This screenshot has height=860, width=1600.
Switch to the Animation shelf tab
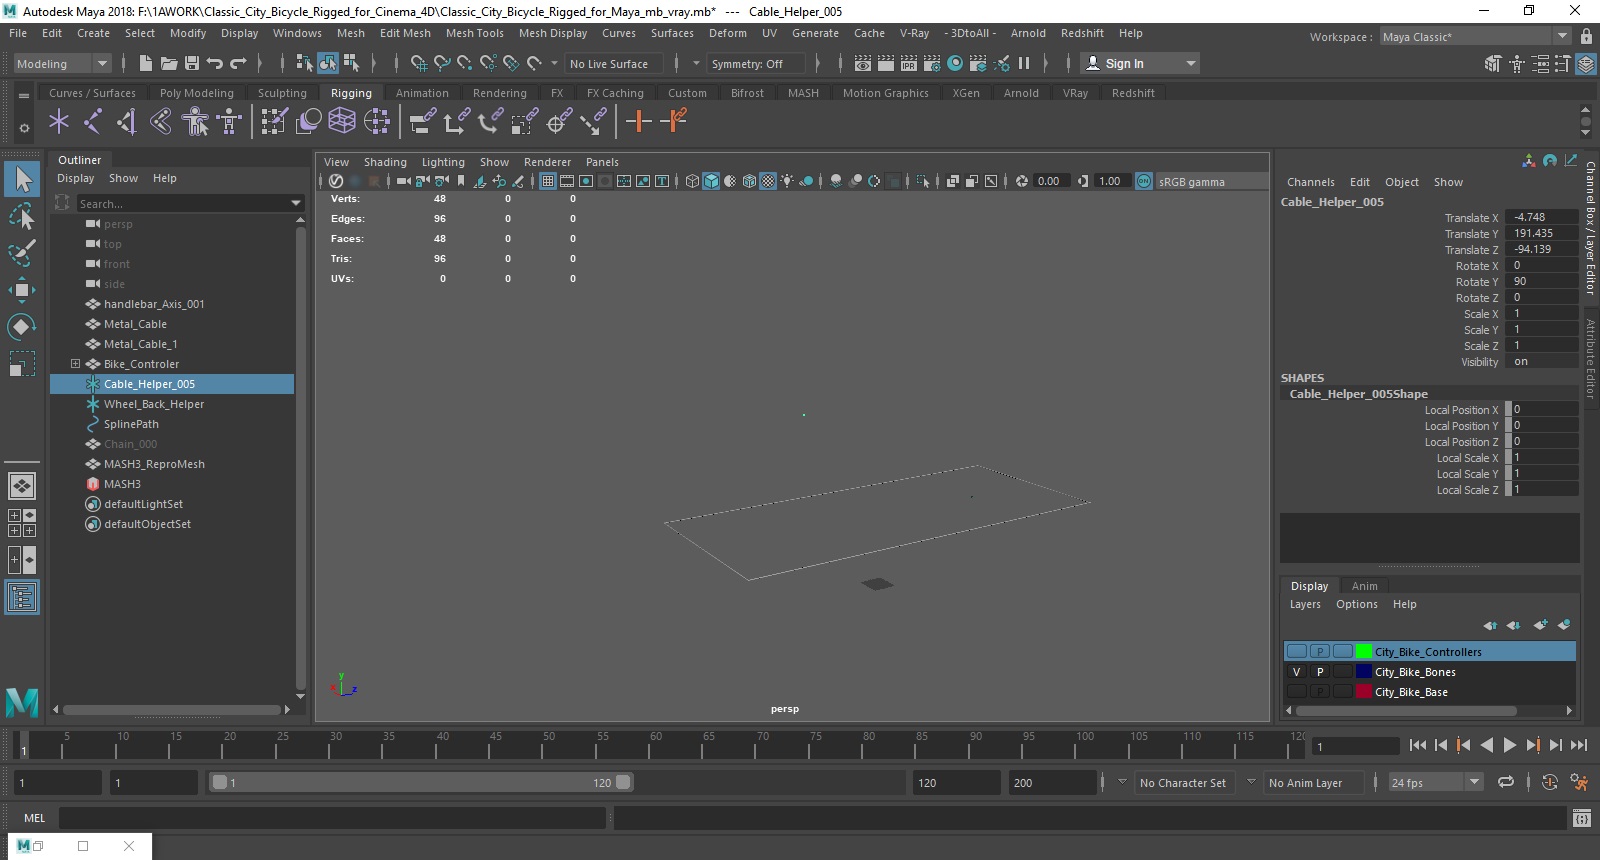(x=422, y=93)
